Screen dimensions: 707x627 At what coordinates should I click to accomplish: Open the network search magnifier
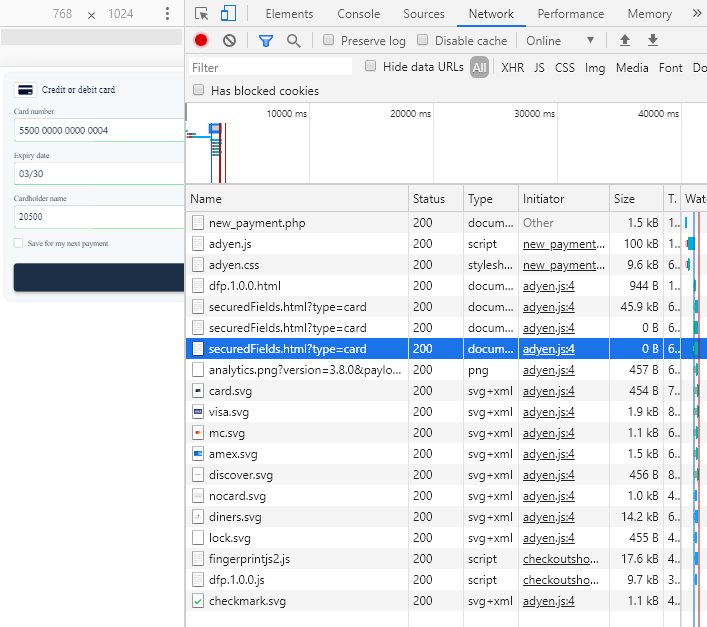pyautogui.click(x=293, y=41)
